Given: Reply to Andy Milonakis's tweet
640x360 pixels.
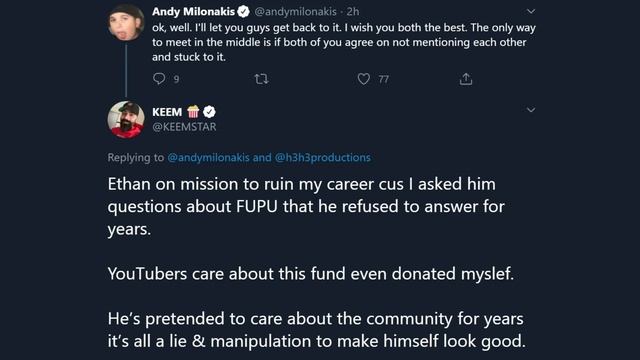Looking at the screenshot, I should coord(159,78).
